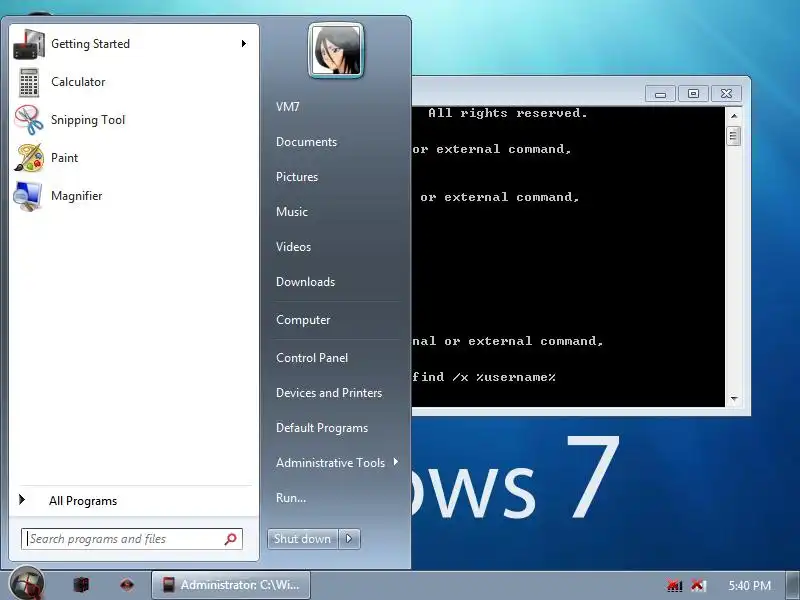Open Downloads folder
The width and height of the screenshot is (800, 600).
pyautogui.click(x=306, y=282)
